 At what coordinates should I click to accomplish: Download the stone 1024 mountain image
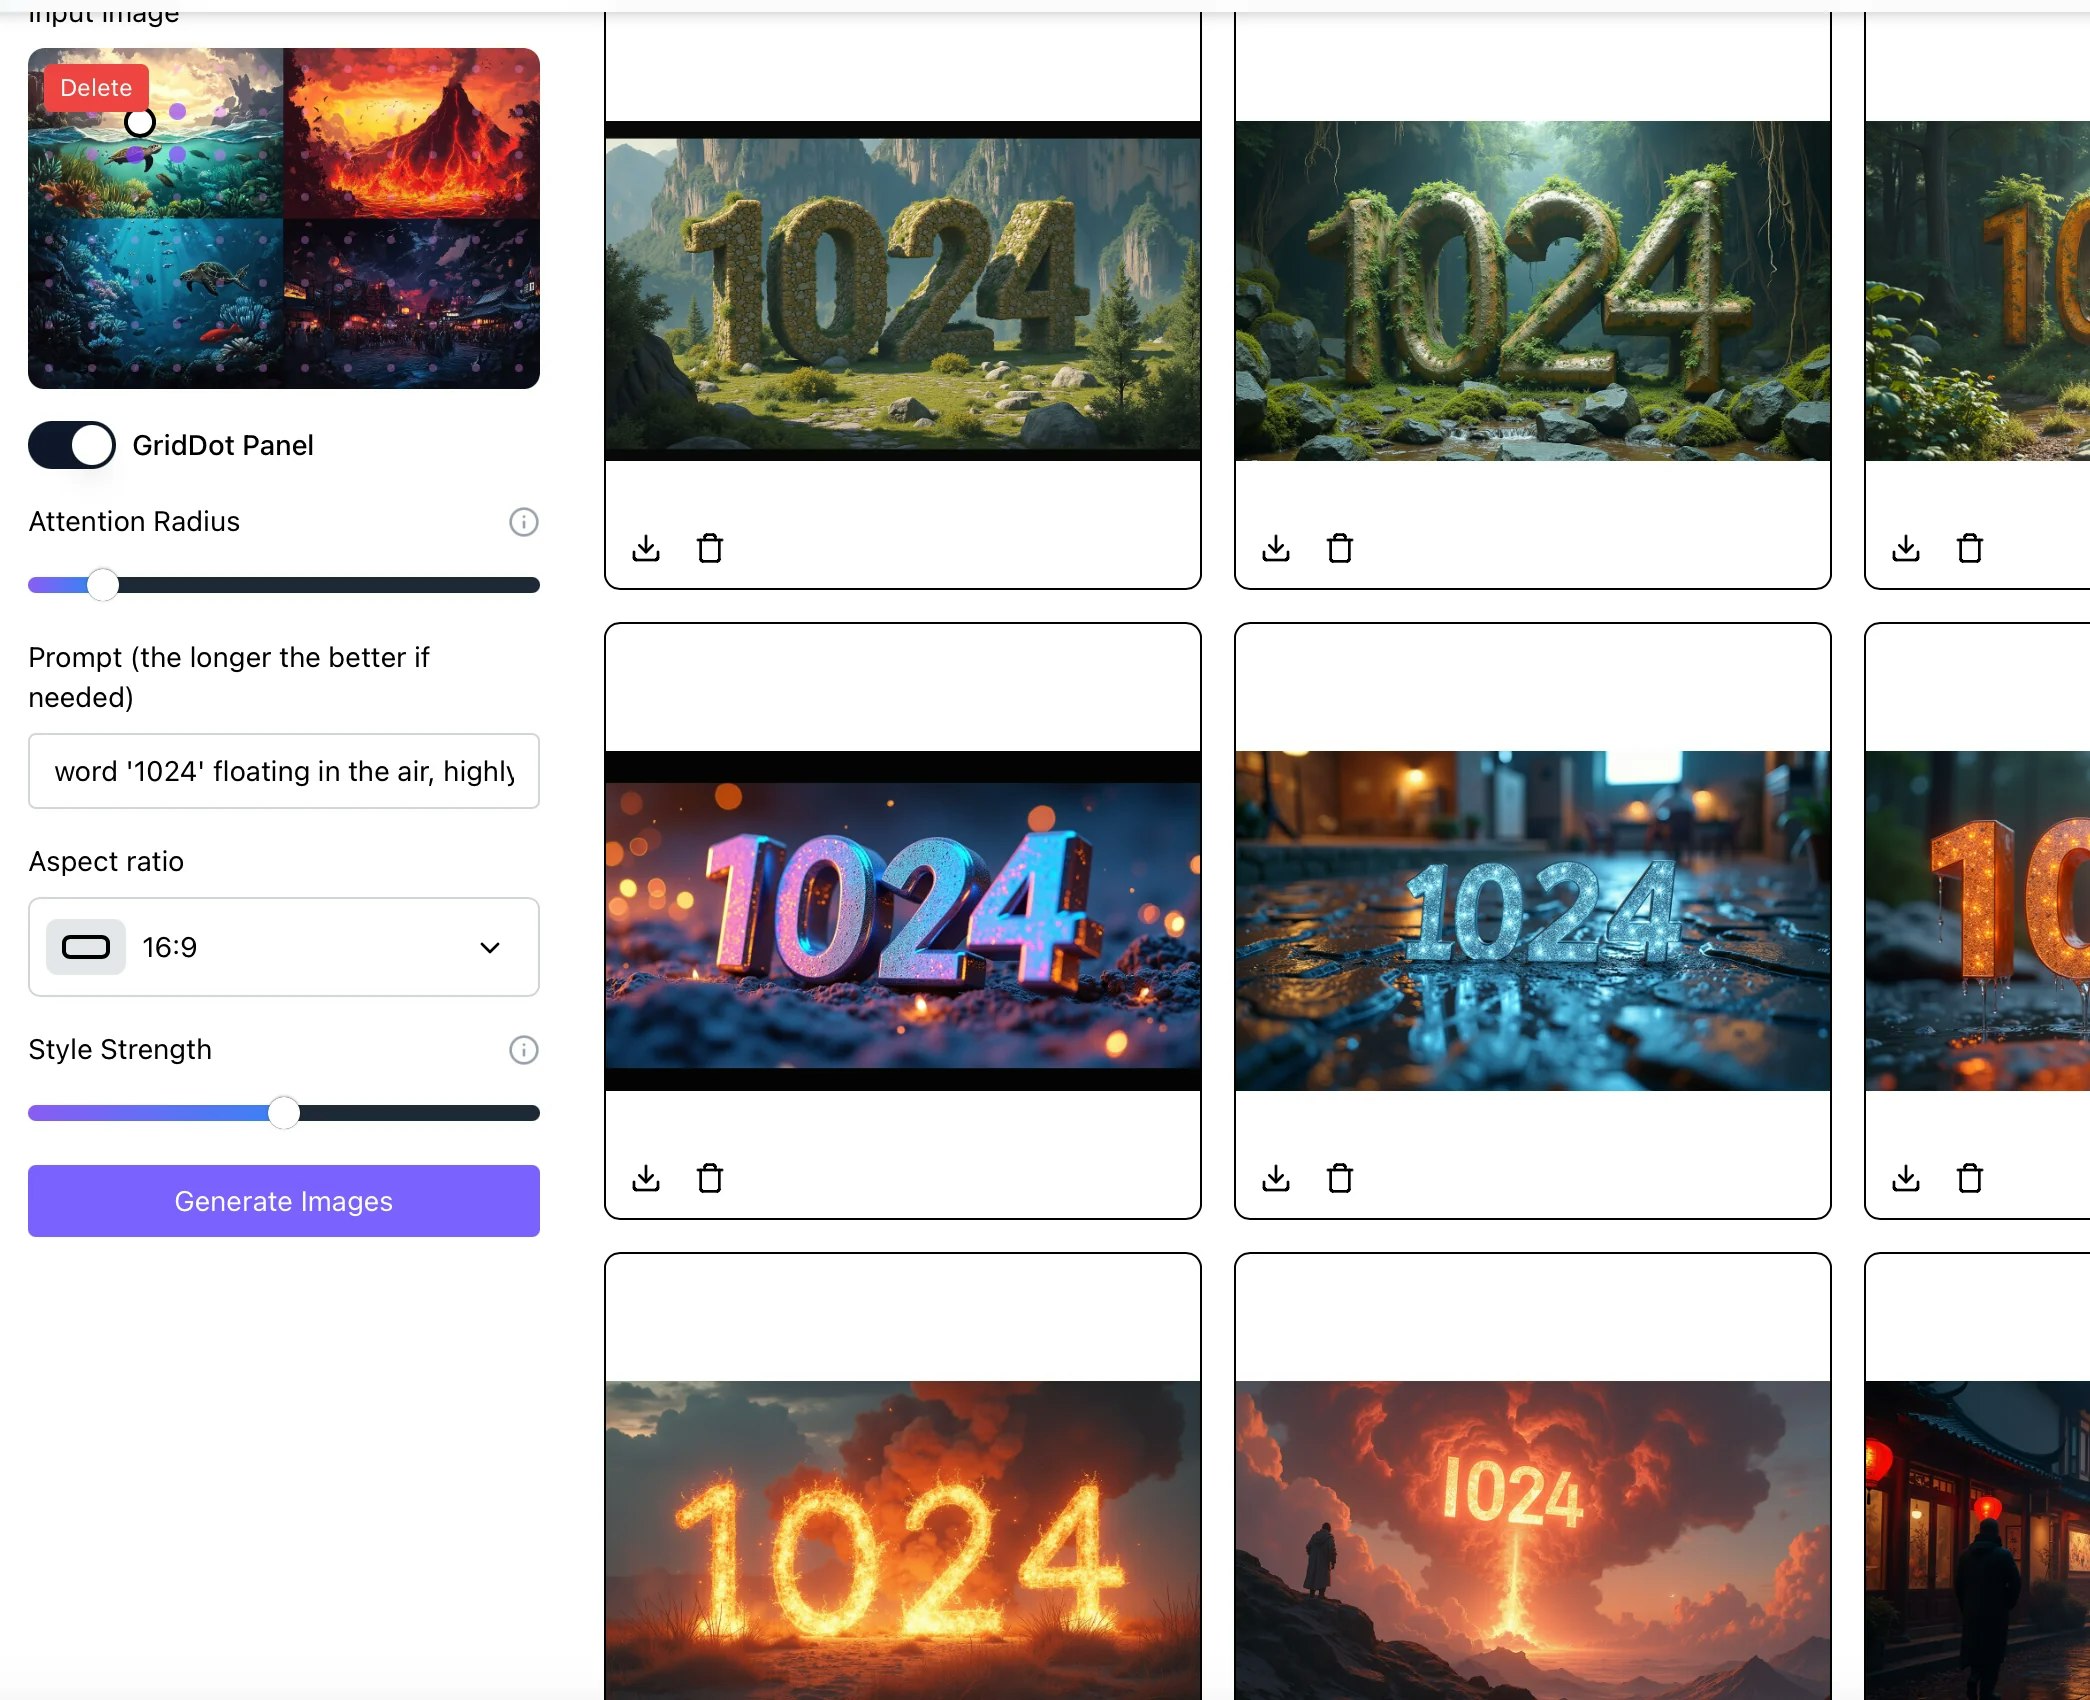(x=646, y=548)
